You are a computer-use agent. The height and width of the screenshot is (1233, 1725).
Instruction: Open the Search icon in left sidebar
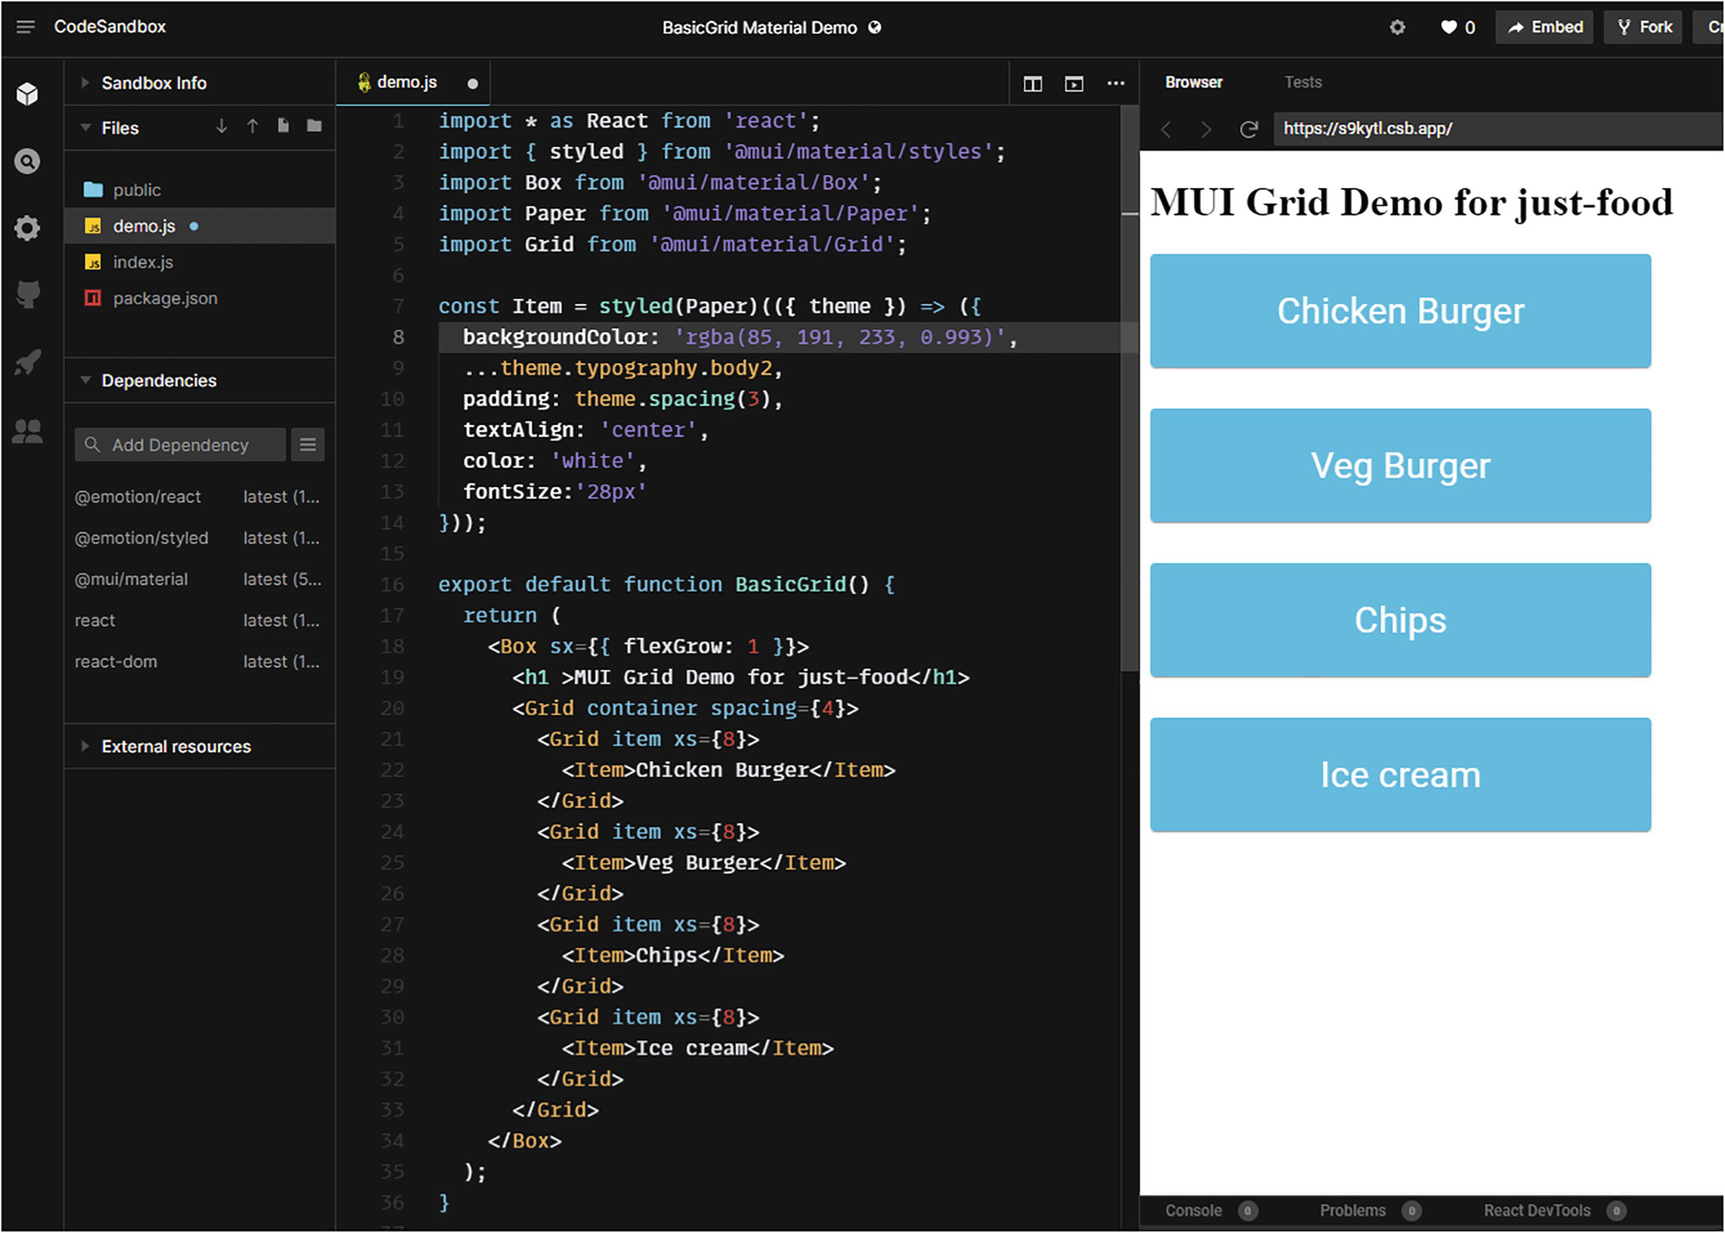click(27, 161)
